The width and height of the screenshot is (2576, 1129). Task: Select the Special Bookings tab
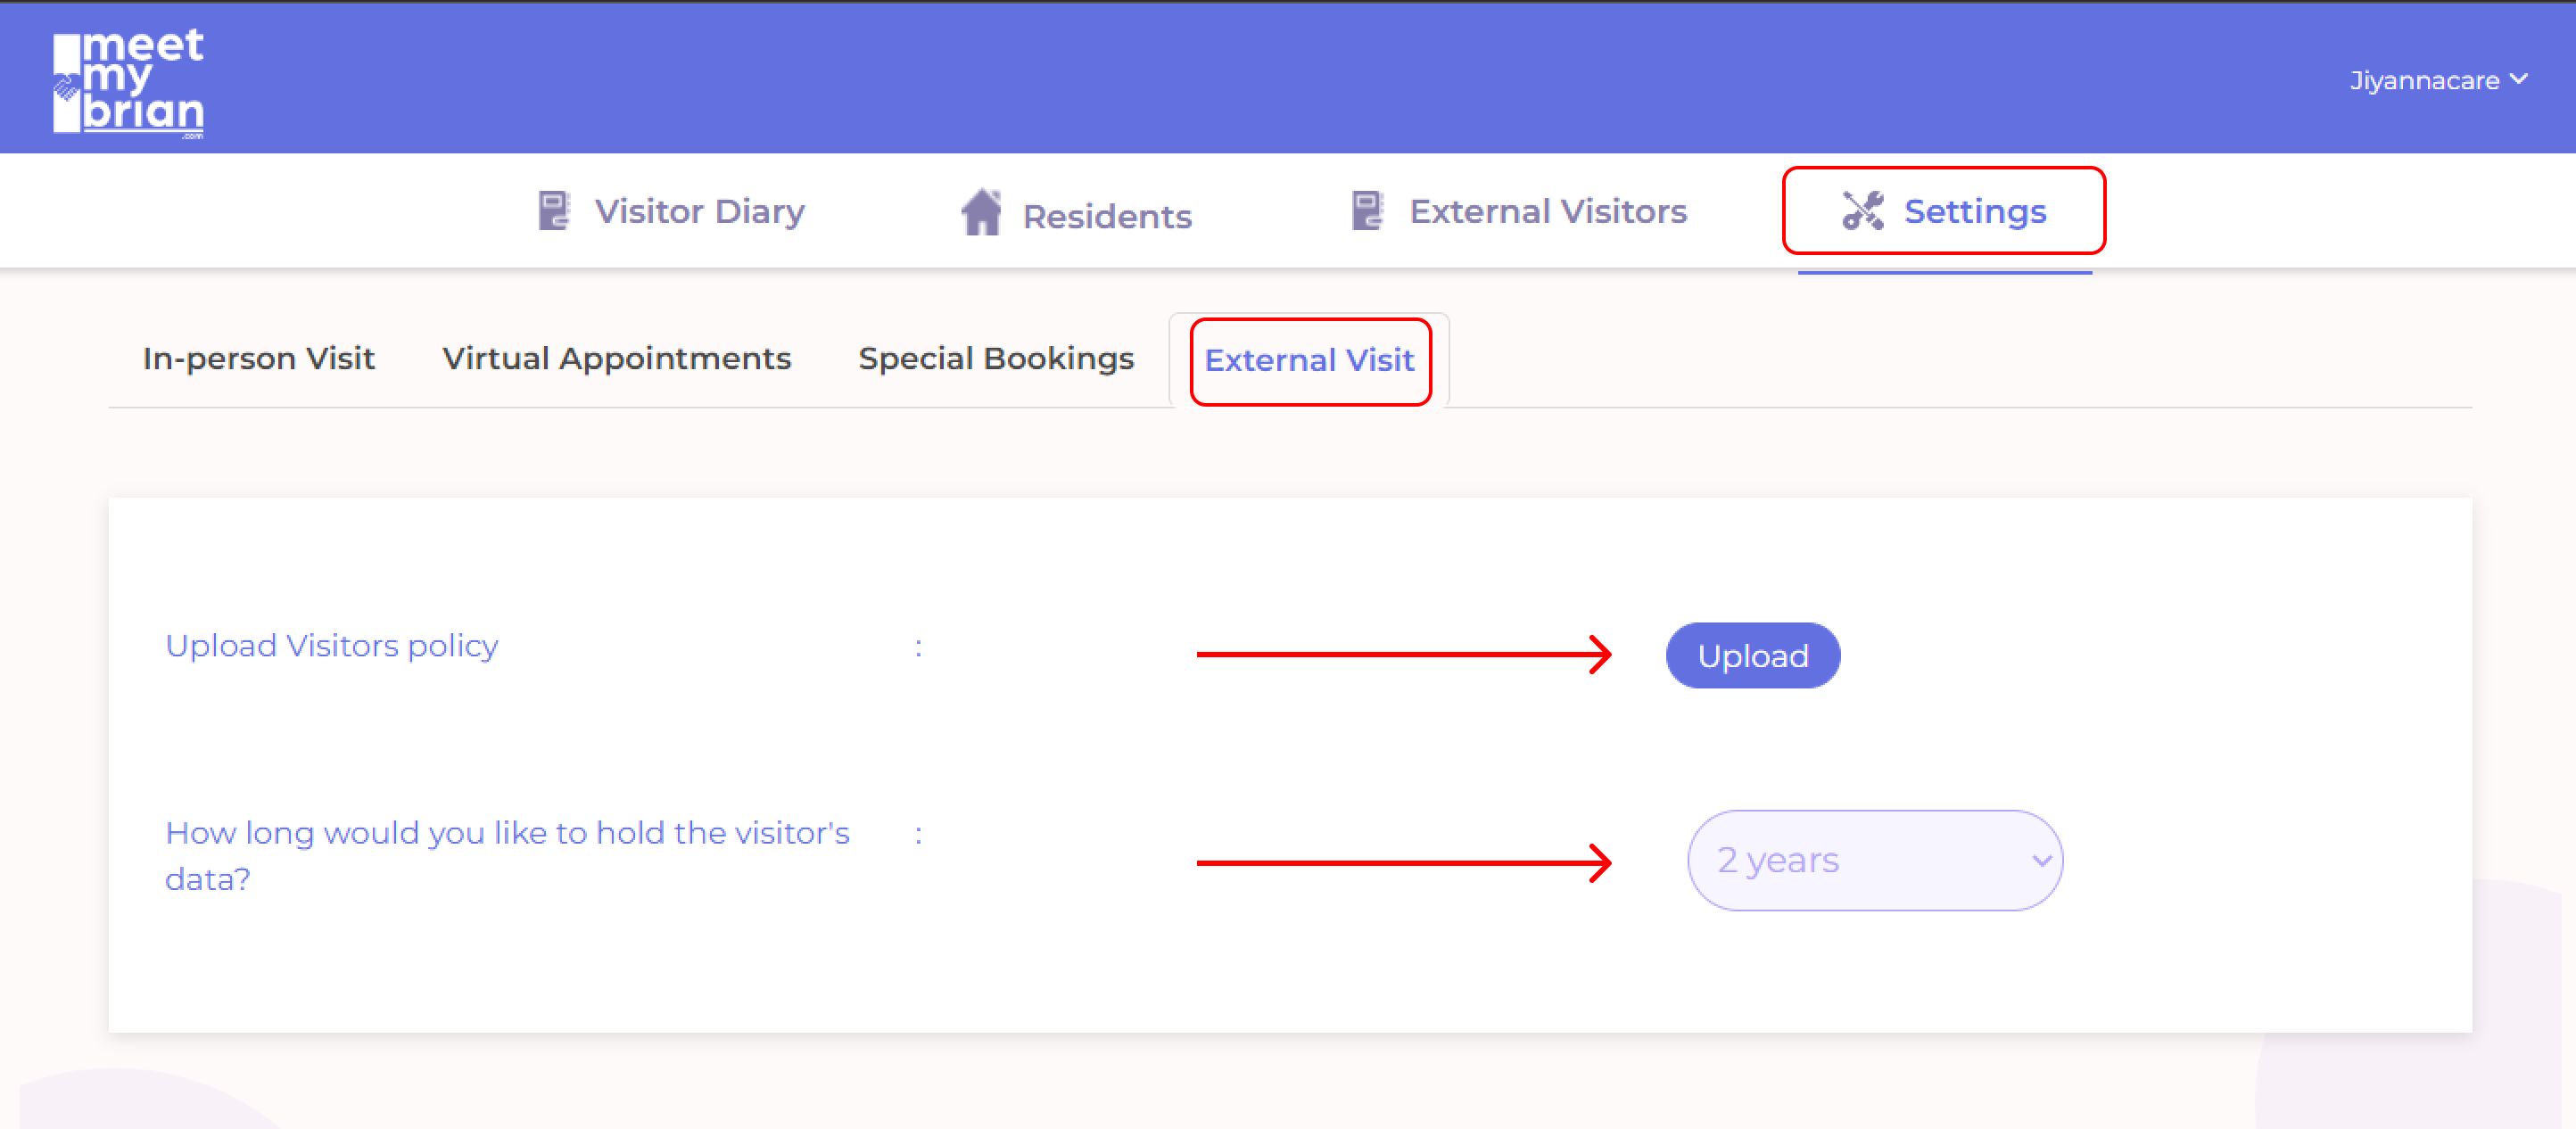point(996,358)
